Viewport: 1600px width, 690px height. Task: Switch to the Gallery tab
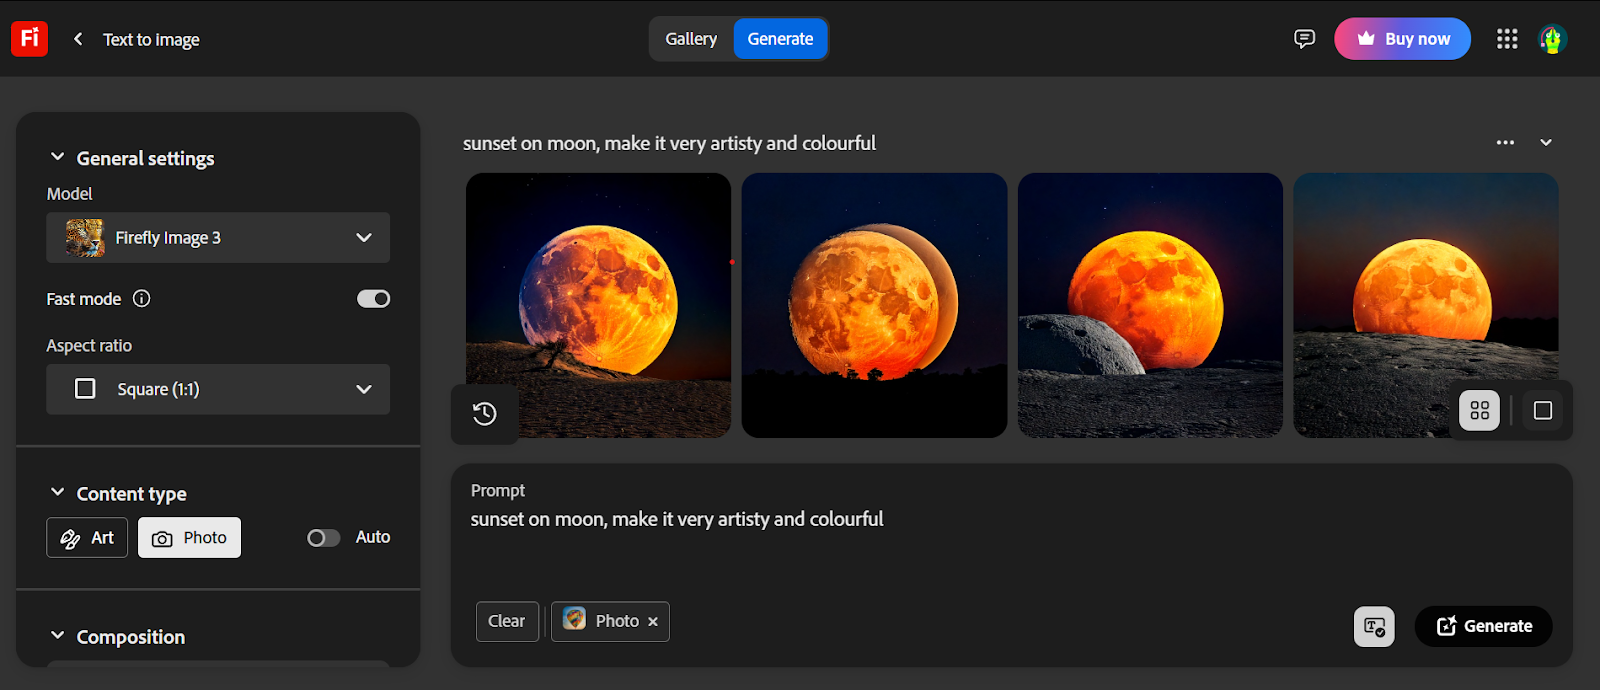691,39
